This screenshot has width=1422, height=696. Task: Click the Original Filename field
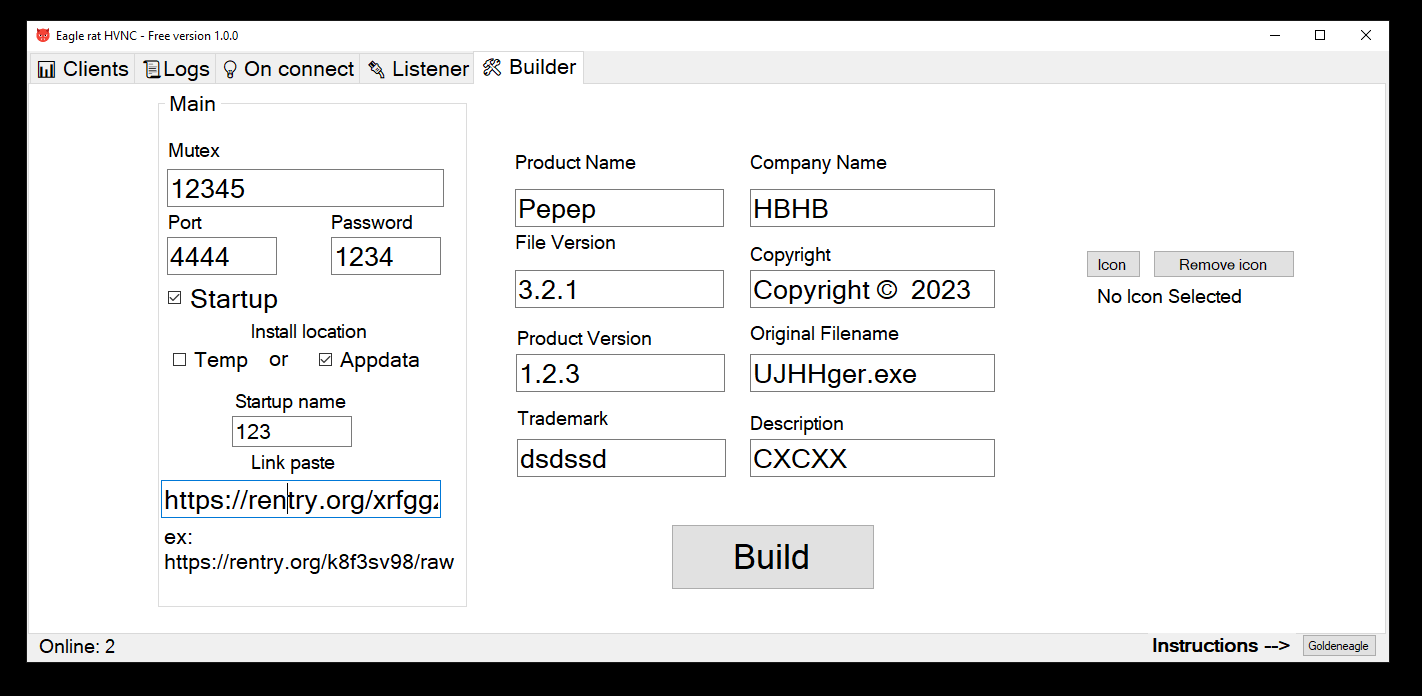[872, 373]
